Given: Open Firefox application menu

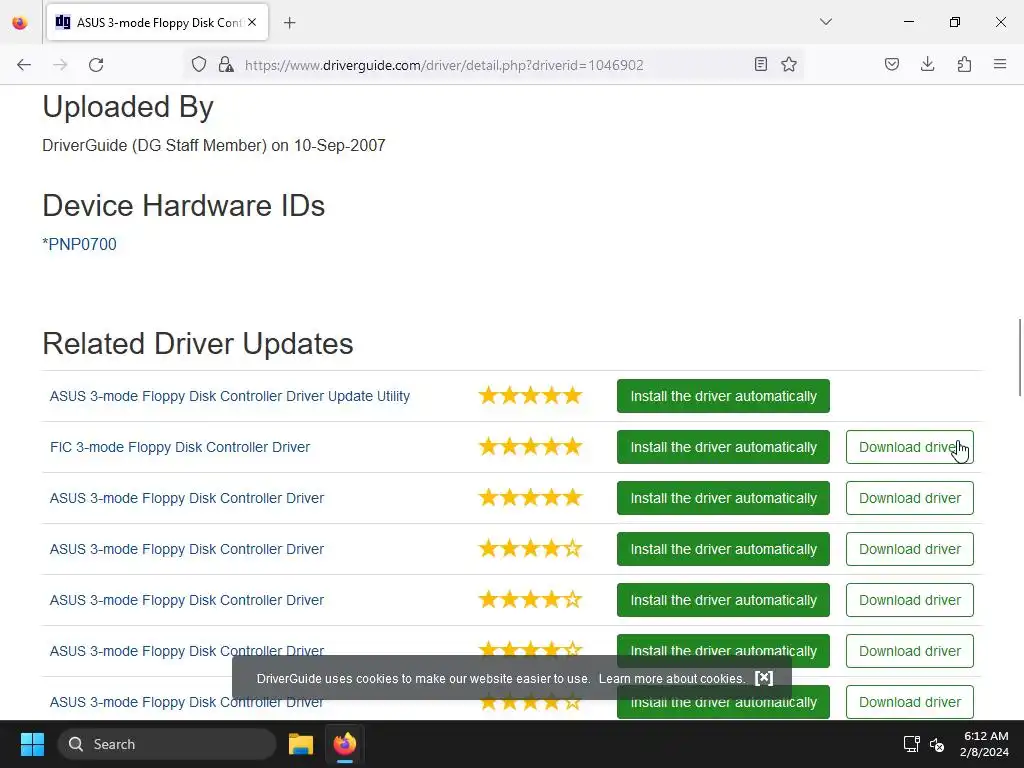Looking at the screenshot, I should [1000, 64].
